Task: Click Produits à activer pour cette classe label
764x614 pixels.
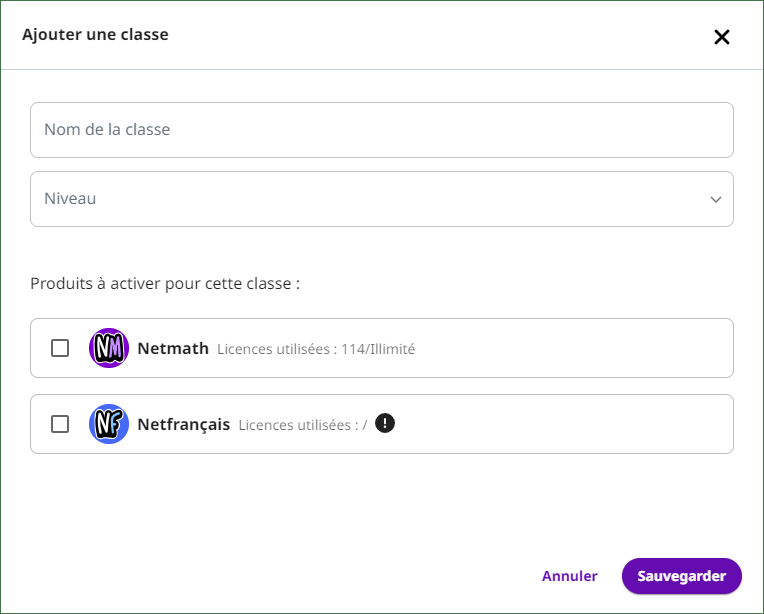Action: click(x=165, y=284)
